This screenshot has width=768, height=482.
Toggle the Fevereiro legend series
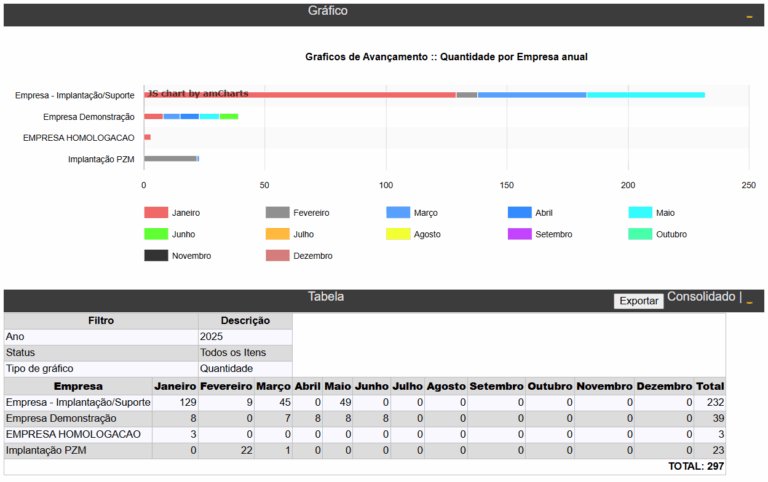(278, 213)
